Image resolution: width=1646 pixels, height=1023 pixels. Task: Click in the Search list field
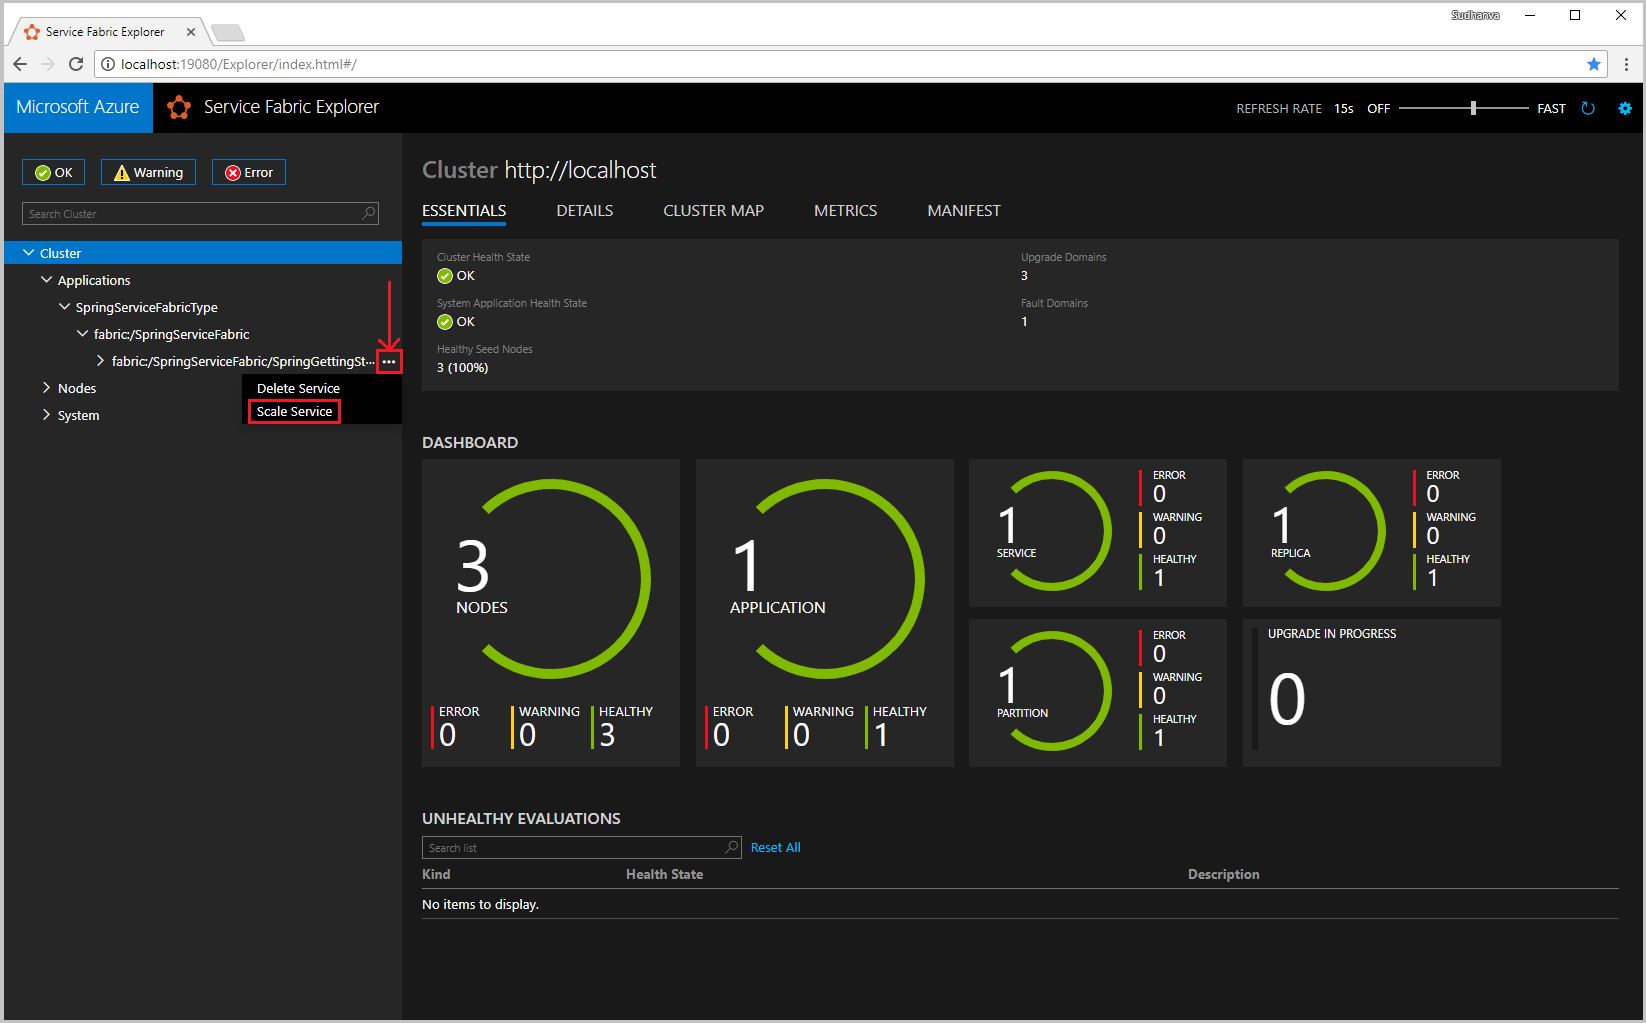pyautogui.click(x=582, y=847)
